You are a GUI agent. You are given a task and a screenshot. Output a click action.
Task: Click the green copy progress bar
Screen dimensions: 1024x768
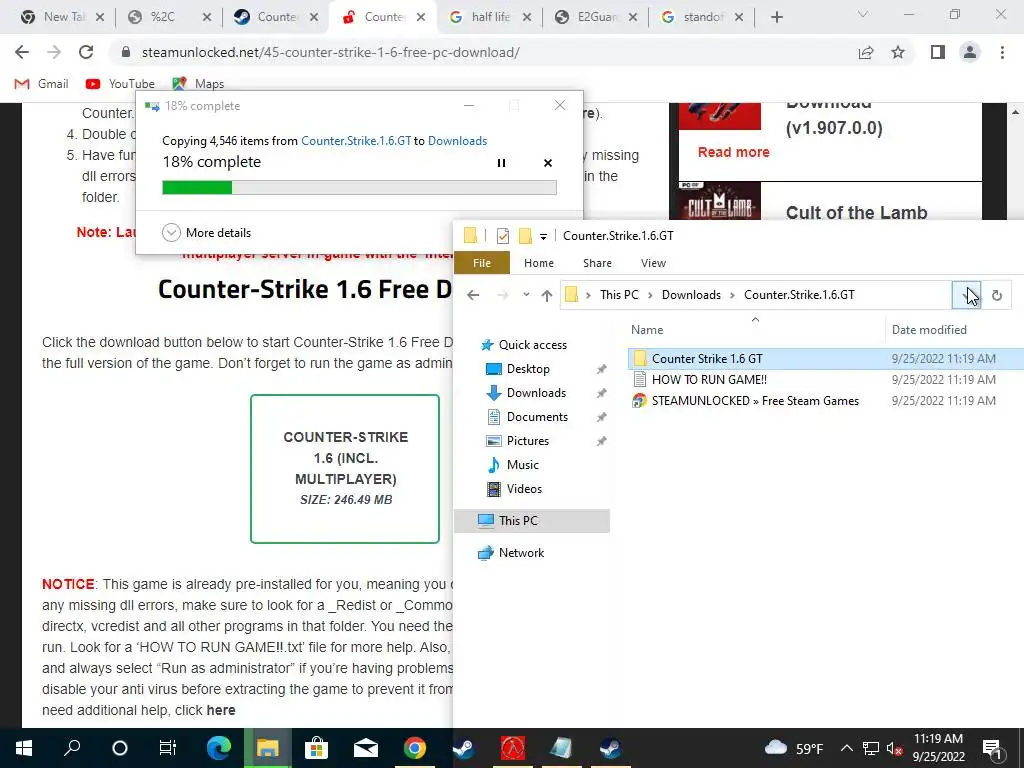[x=359, y=187]
